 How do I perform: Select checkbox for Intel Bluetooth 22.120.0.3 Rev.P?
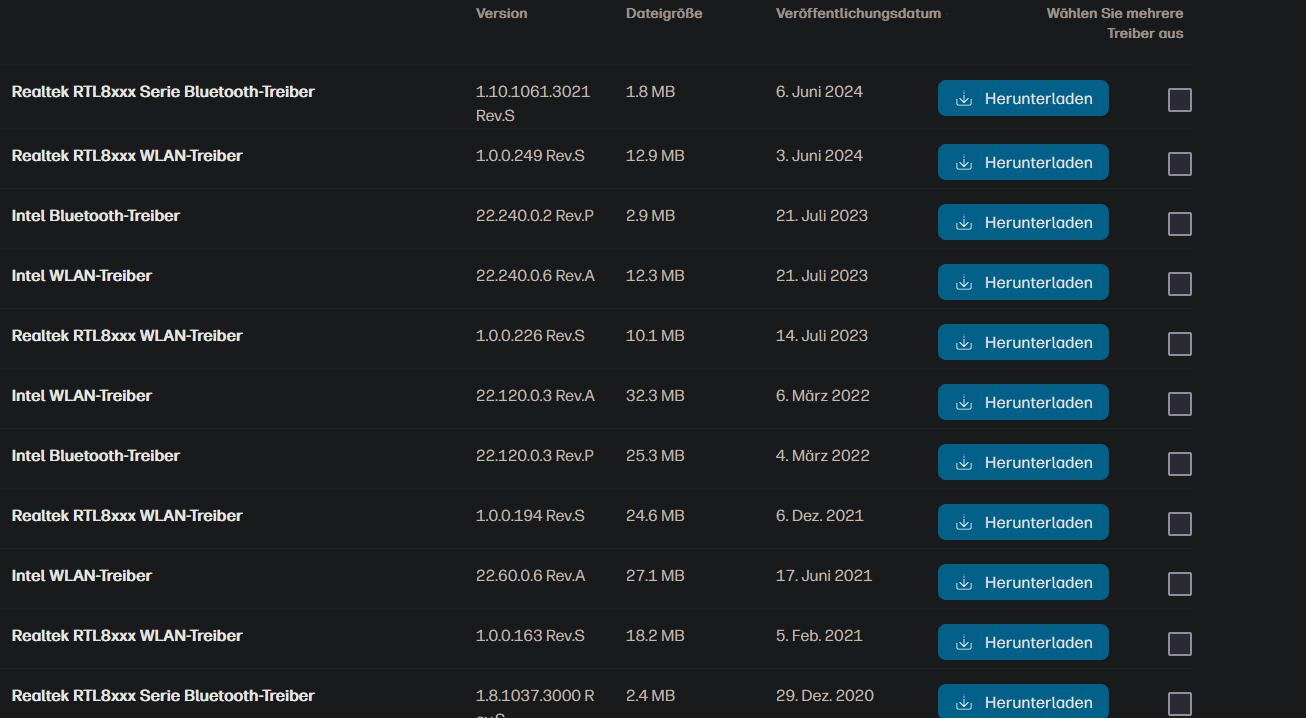point(1180,464)
